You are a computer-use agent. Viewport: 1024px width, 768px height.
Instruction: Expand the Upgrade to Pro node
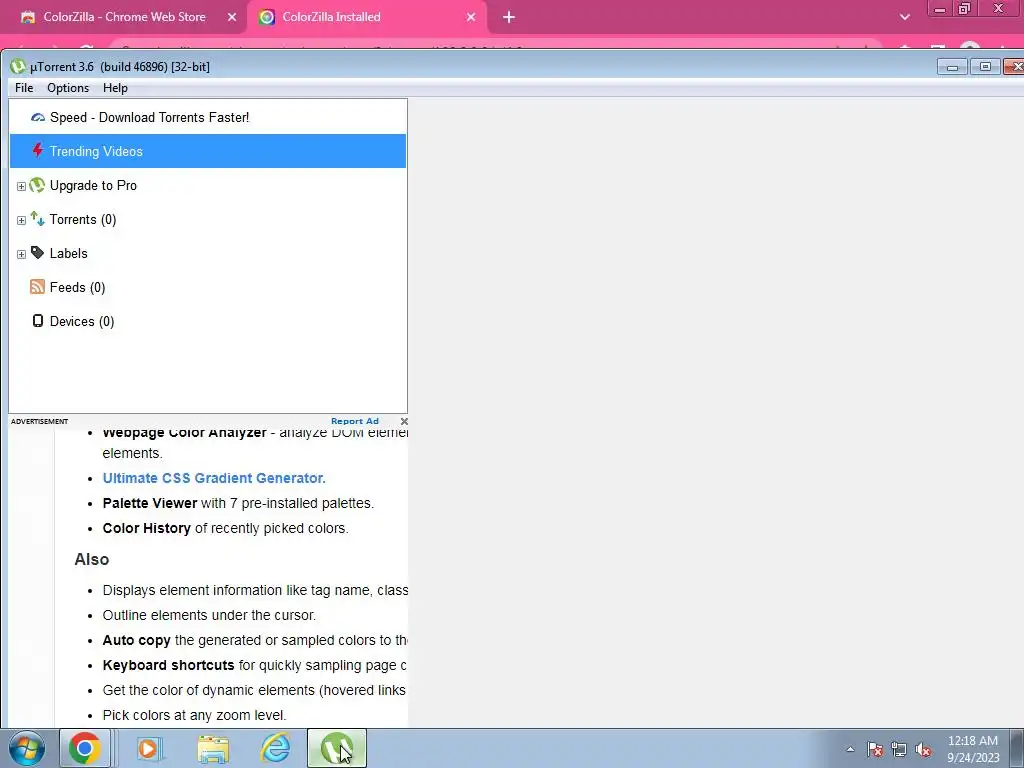tap(21, 186)
